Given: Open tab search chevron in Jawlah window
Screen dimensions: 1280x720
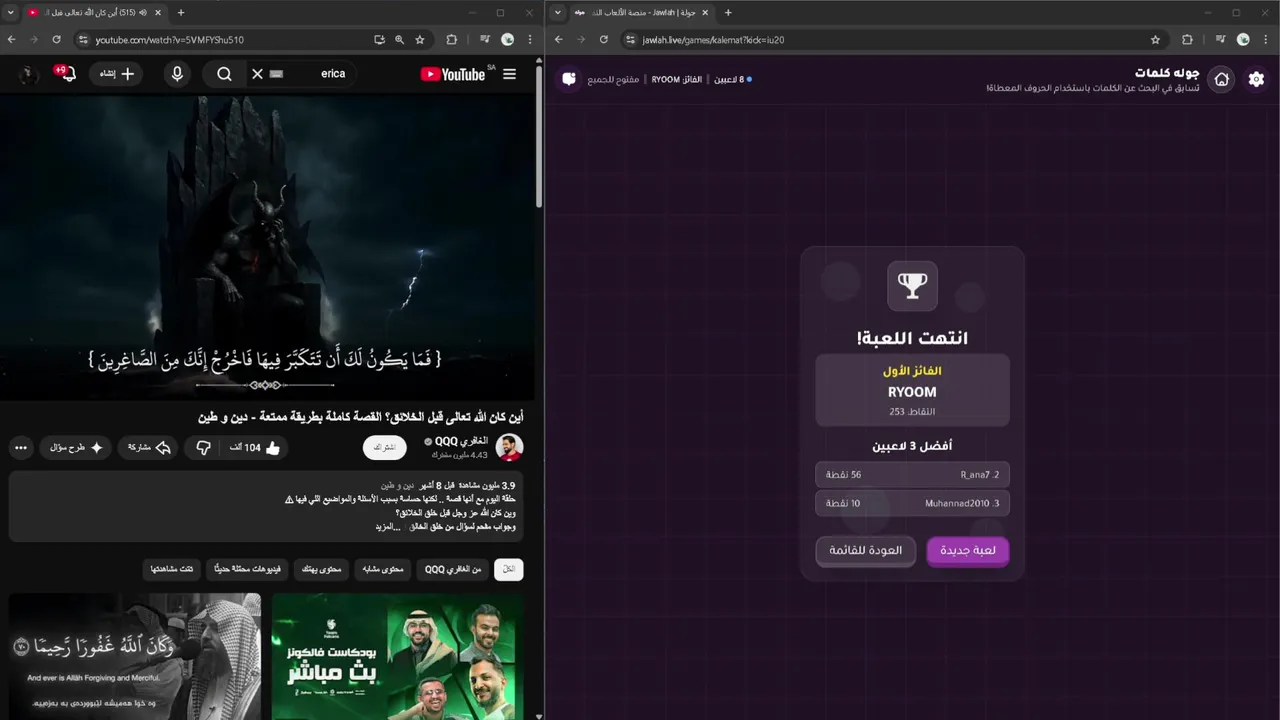Looking at the screenshot, I should [x=557, y=12].
